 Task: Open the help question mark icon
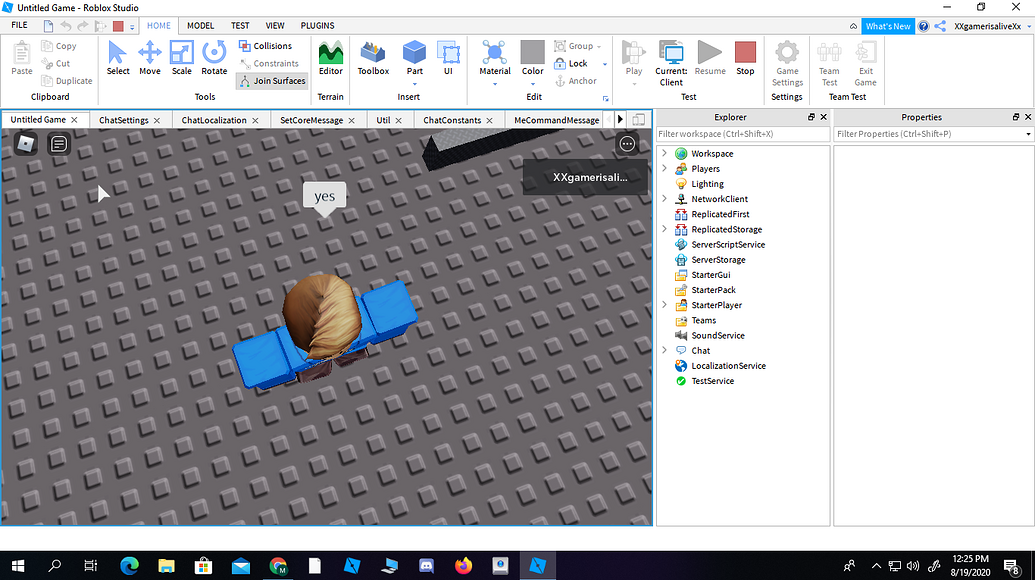923,26
